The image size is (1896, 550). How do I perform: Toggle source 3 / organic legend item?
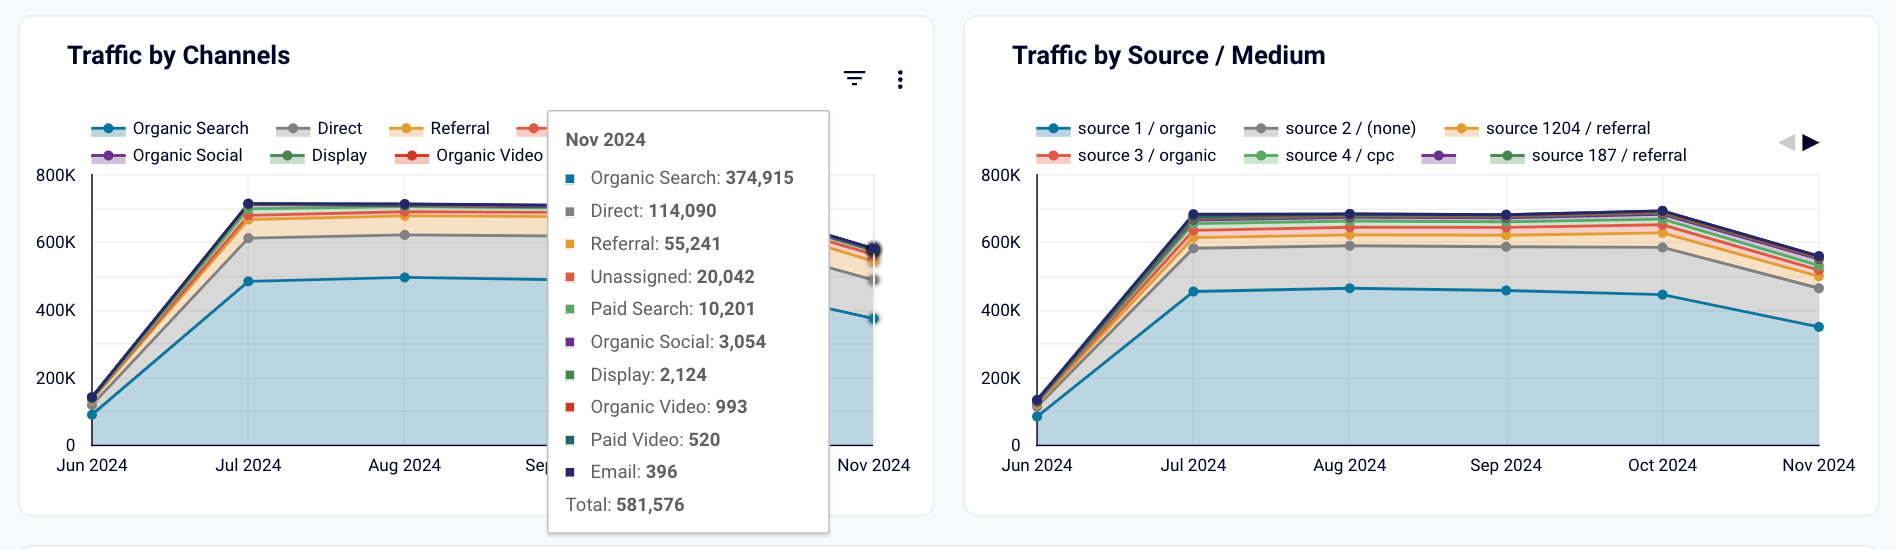(1126, 155)
